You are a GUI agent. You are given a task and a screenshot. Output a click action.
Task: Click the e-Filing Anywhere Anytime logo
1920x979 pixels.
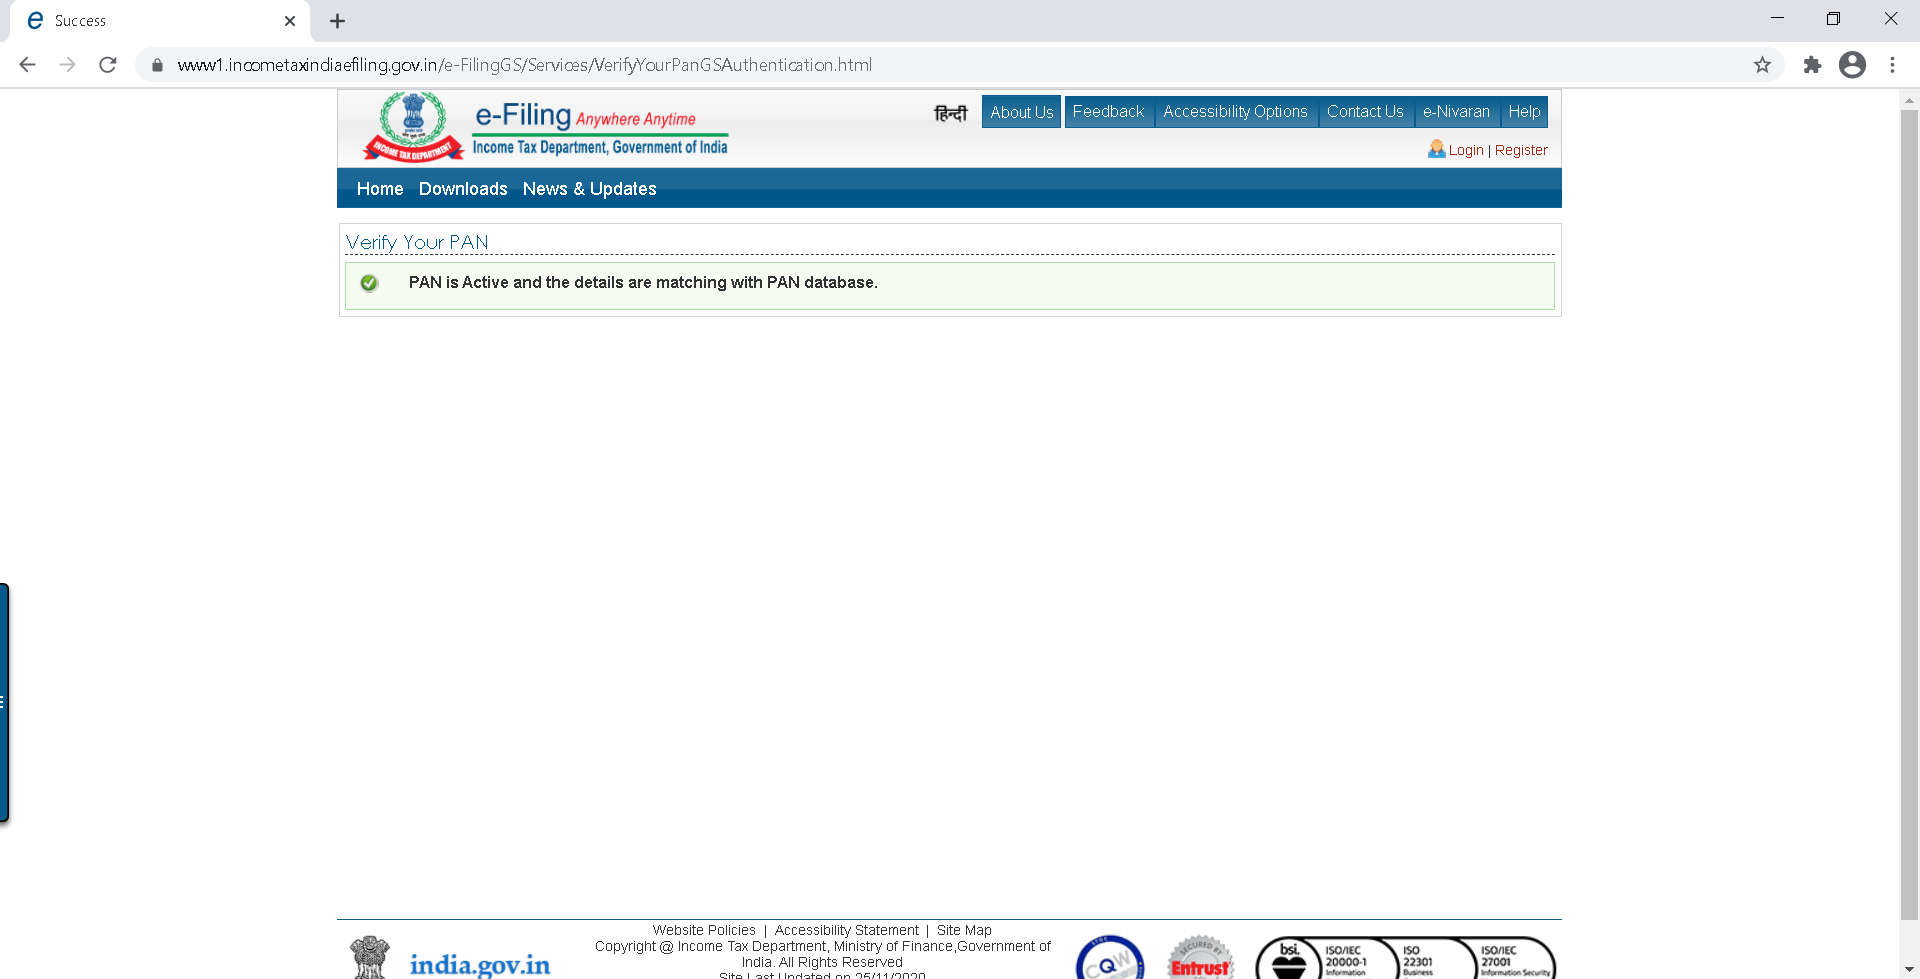point(600,130)
